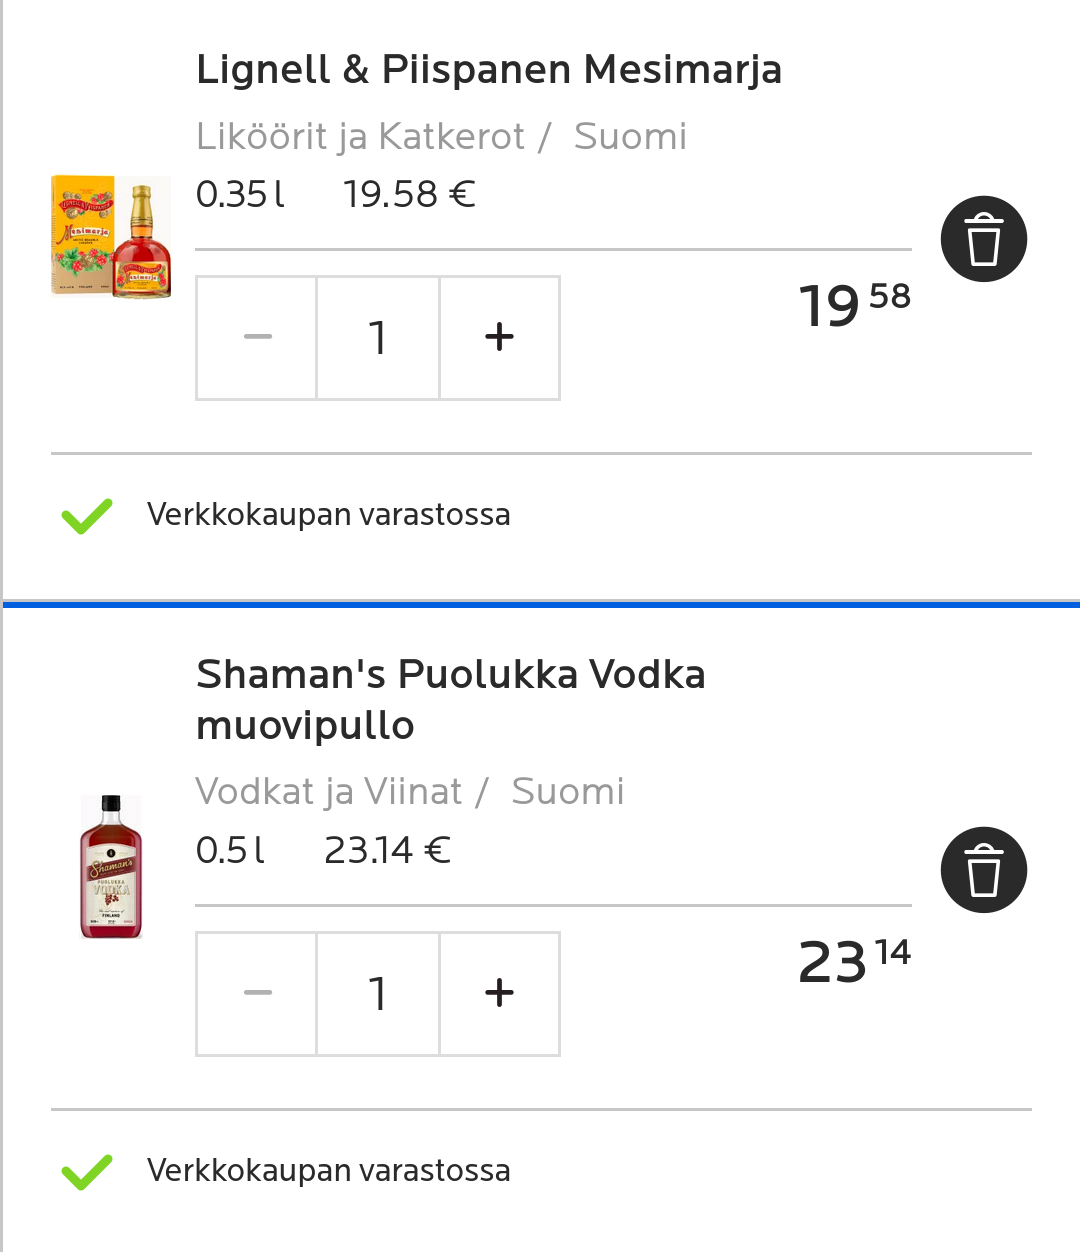Remove Shaman's Puolukka Vodka with trash icon
1080x1252 pixels.
(x=983, y=870)
